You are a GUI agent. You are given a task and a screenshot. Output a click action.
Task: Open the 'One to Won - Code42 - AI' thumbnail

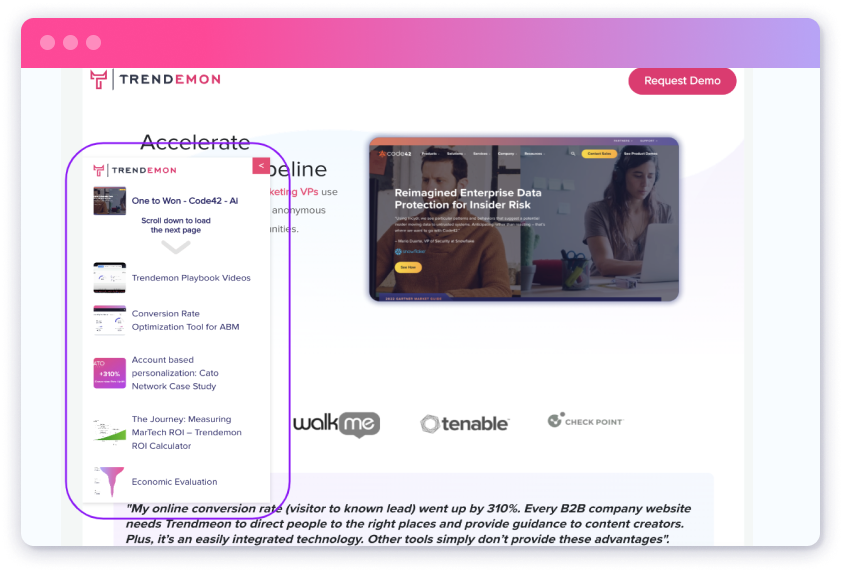(x=110, y=201)
